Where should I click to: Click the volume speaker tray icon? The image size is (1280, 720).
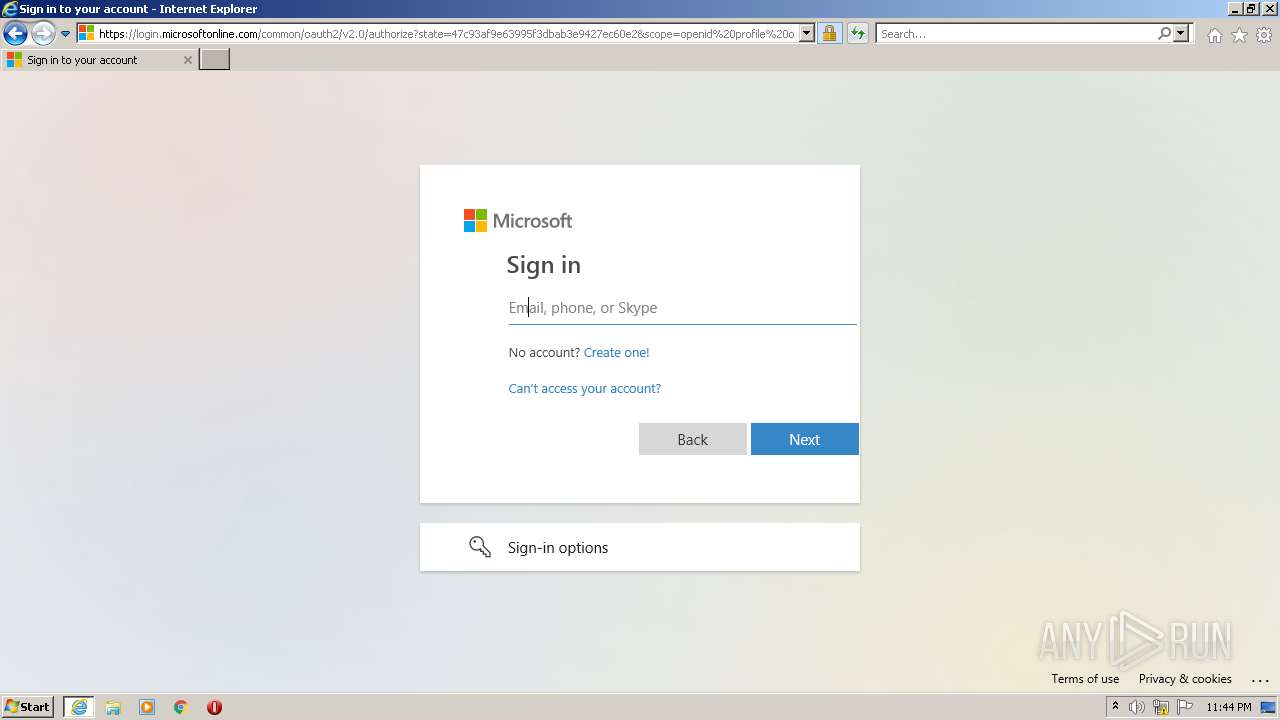coord(1137,707)
